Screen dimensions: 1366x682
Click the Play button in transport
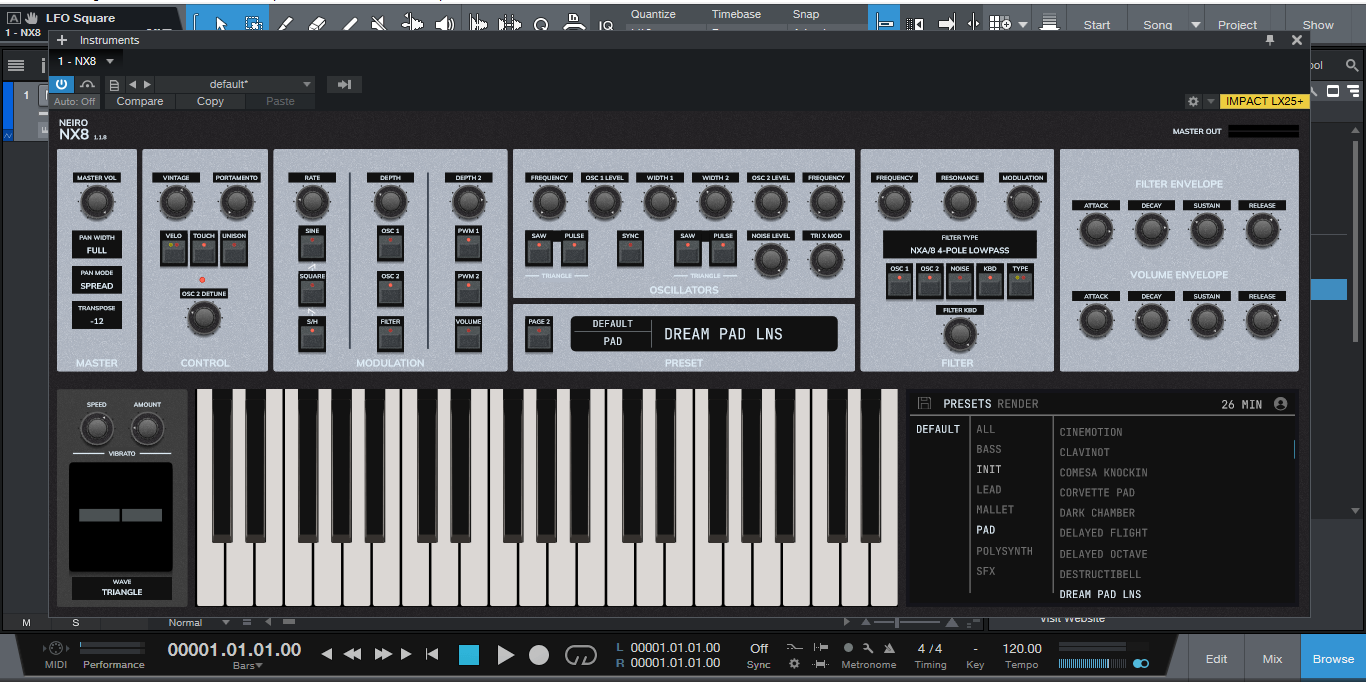pos(505,655)
